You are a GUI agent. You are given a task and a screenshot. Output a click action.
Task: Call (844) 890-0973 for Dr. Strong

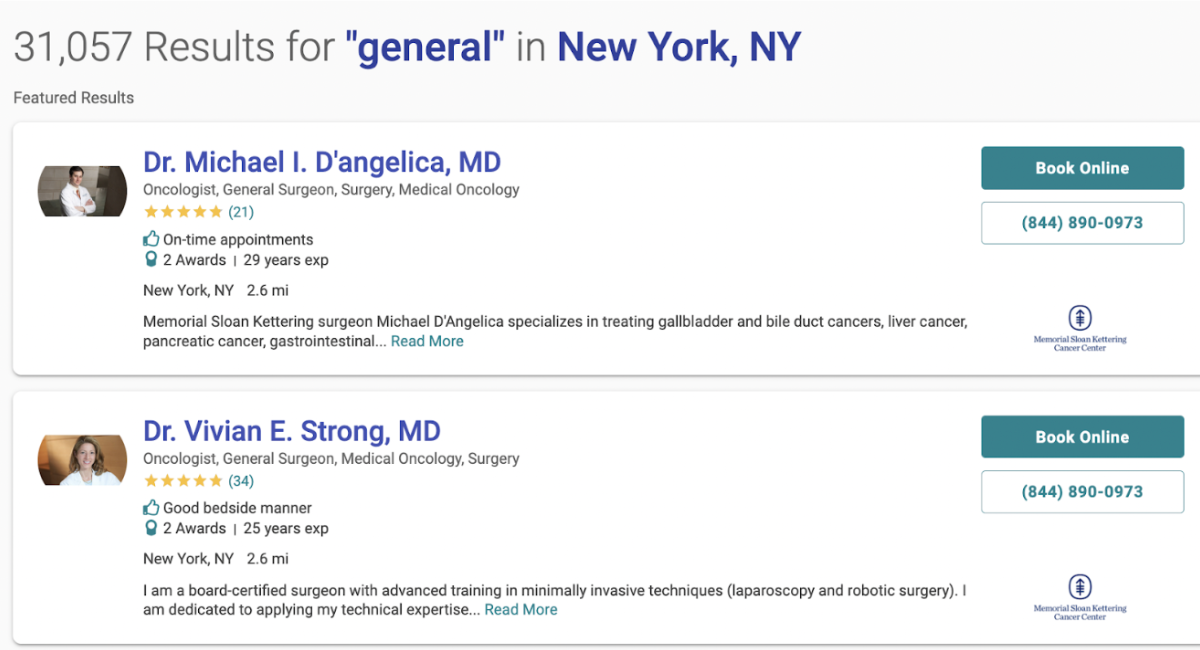tap(1082, 491)
